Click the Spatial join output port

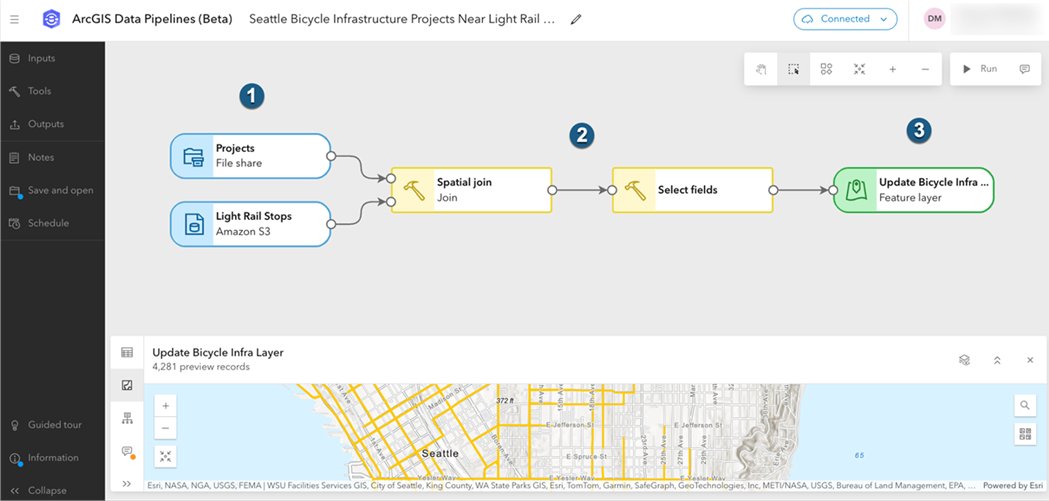[x=552, y=190]
